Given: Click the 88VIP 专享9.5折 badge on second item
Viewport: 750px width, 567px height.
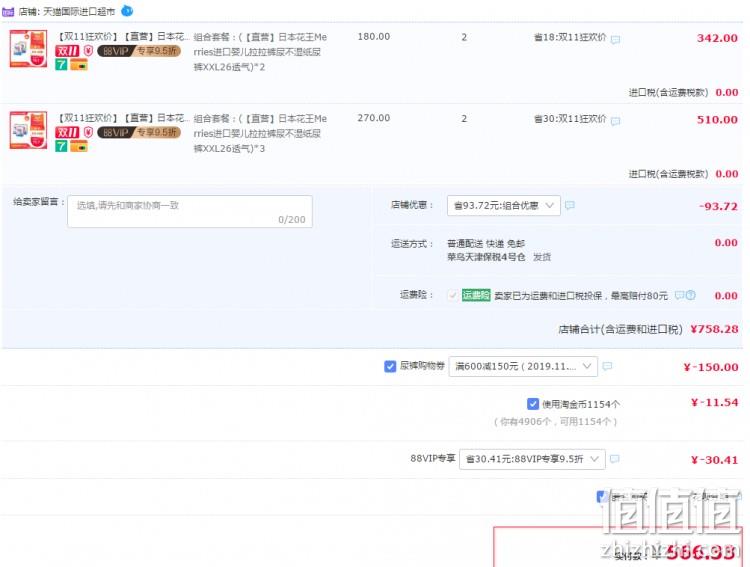Looking at the screenshot, I should (139, 132).
